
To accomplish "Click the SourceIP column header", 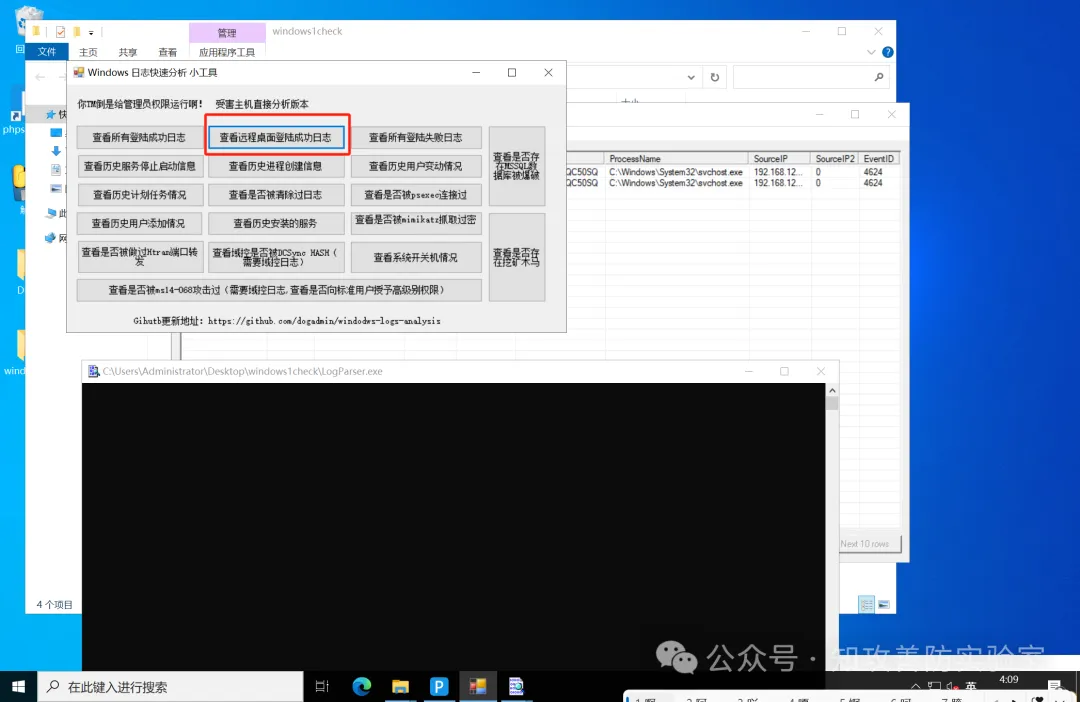I will pyautogui.click(x=780, y=158).
